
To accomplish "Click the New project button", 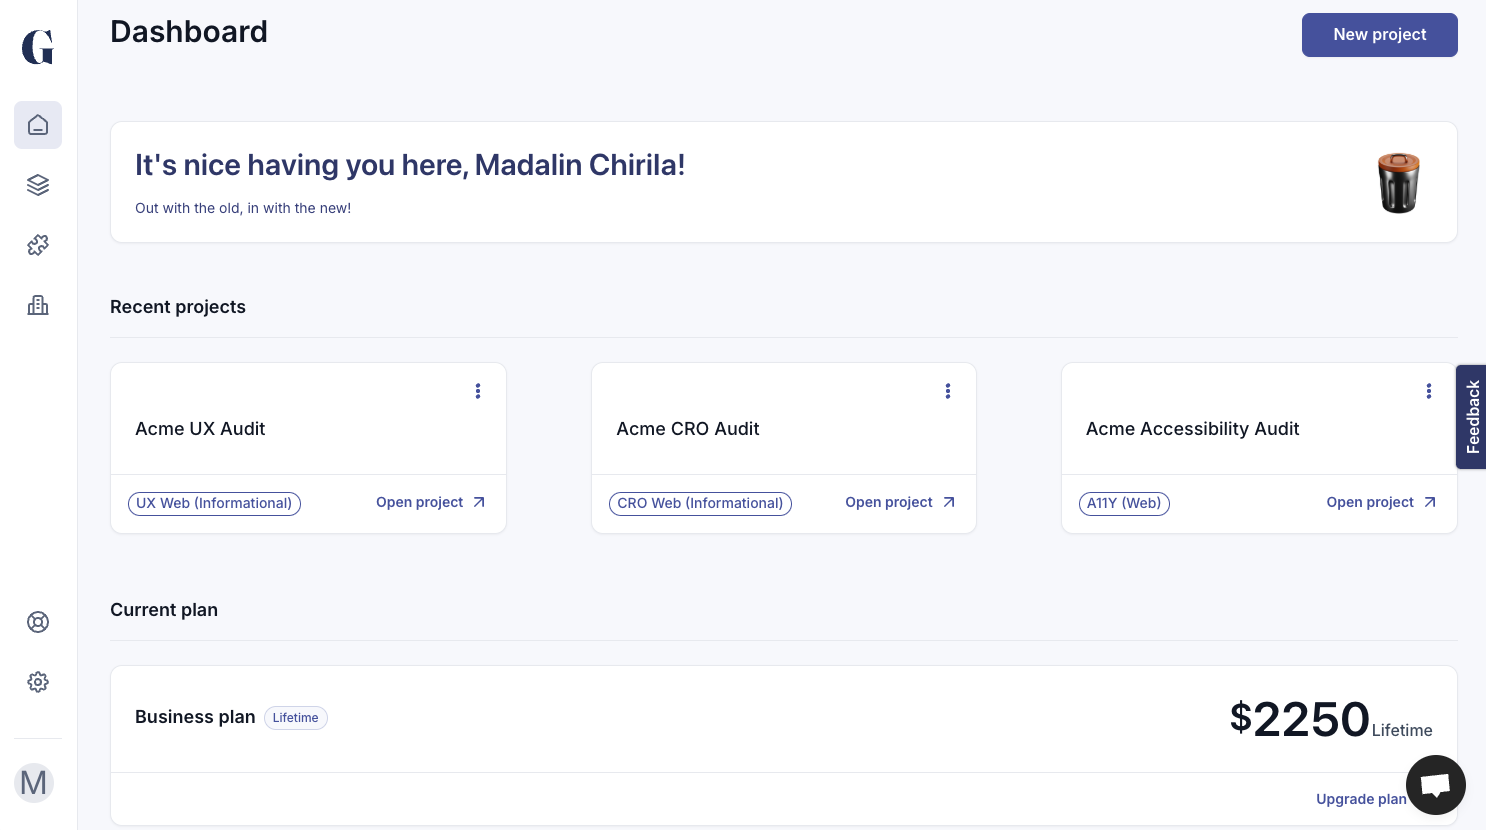I will pyautogui.click(x=1379, y=35).
